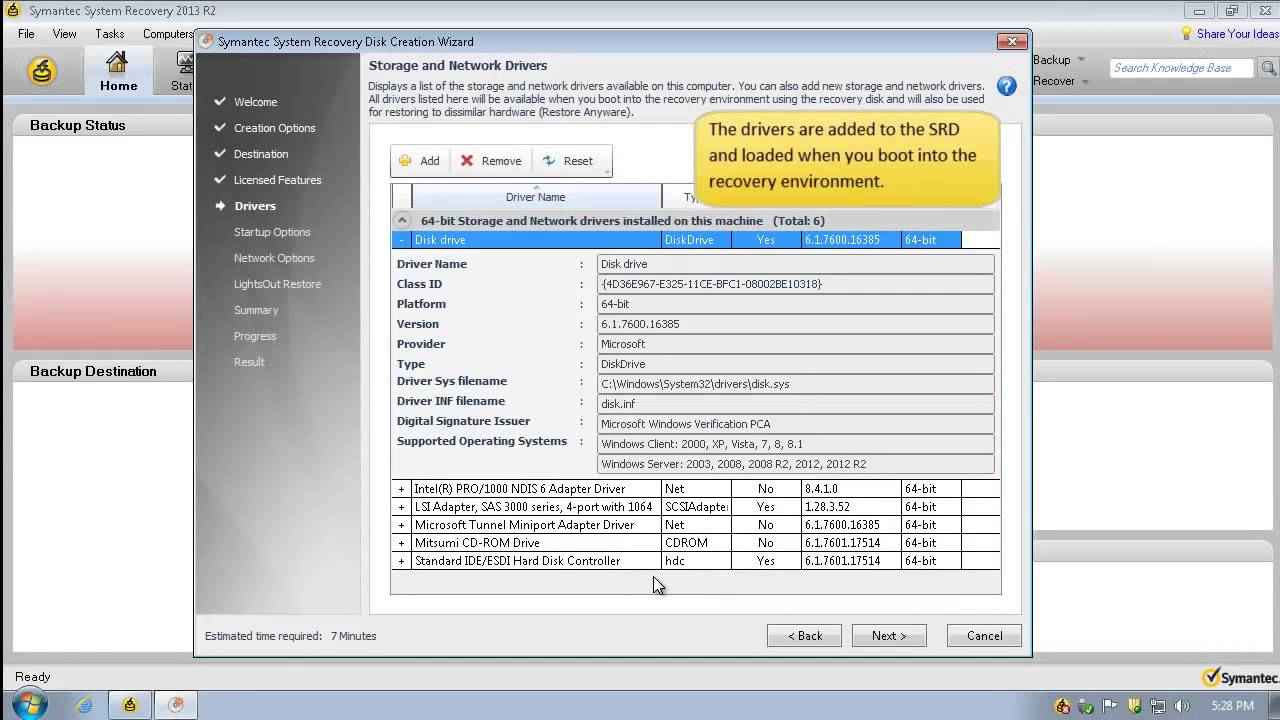Expand the Standard IDE/ESDI Hard Disk Controller row
1280x720 pixels.
(402, 561)
